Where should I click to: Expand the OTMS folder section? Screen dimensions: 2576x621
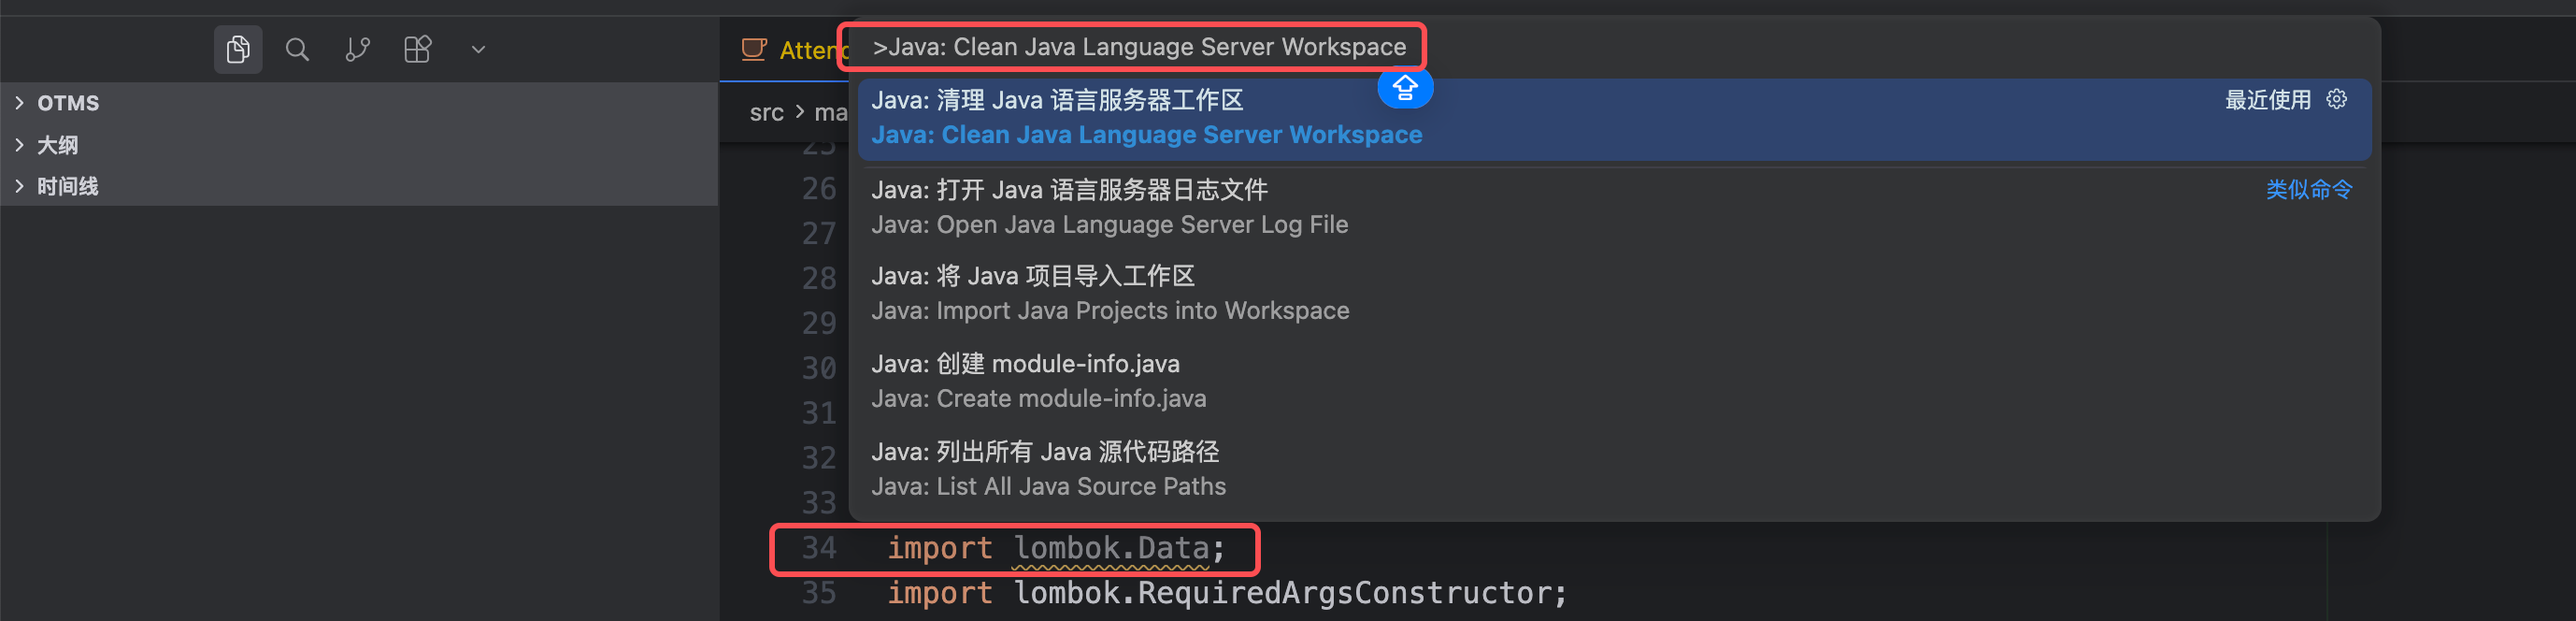click(359, 103)
